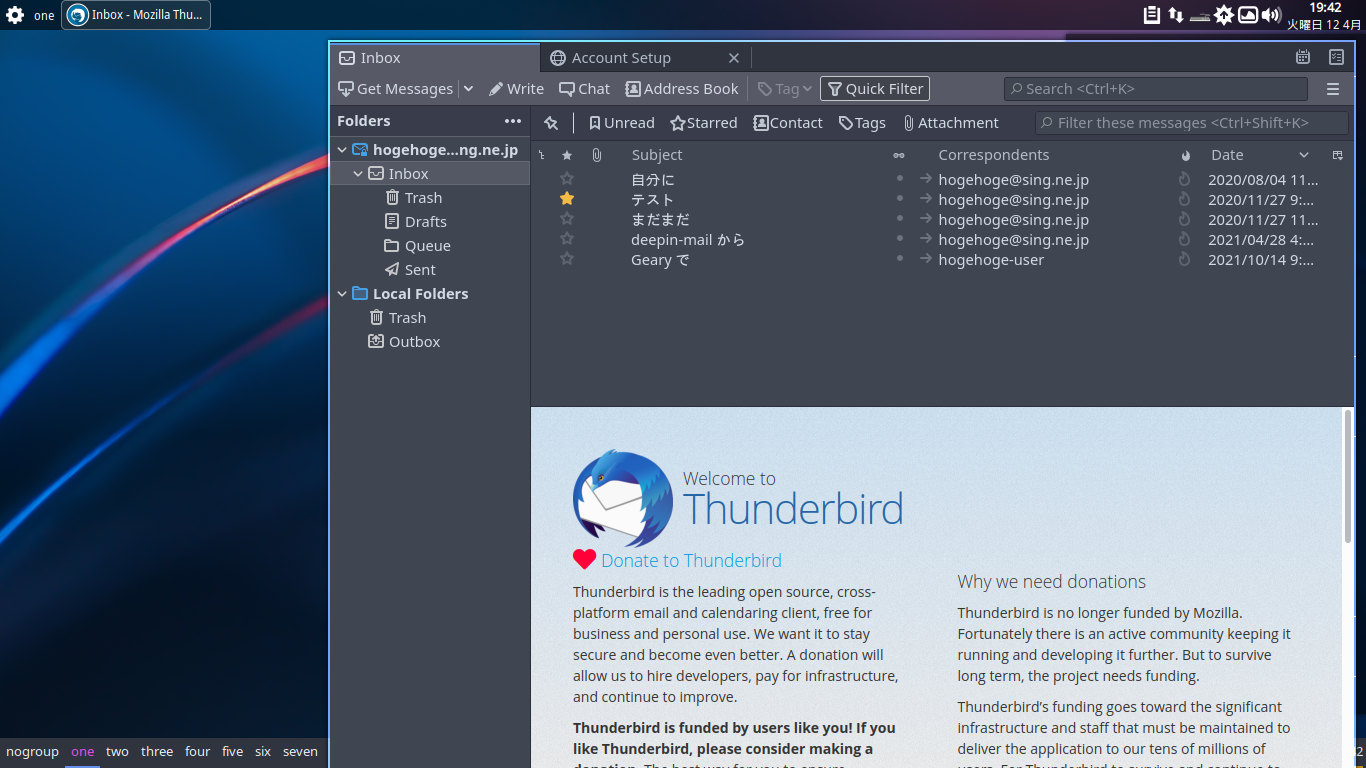Click the Get Messages button
1366x768 pixels.
coord(396,89)
